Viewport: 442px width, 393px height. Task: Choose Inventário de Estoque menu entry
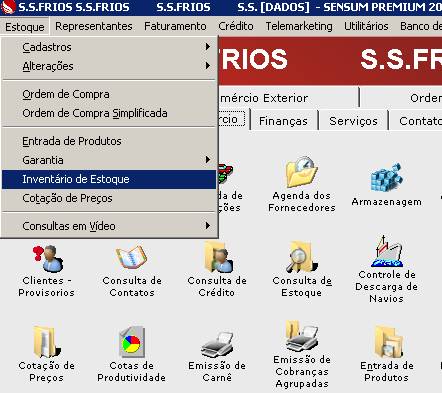(109, 179)
